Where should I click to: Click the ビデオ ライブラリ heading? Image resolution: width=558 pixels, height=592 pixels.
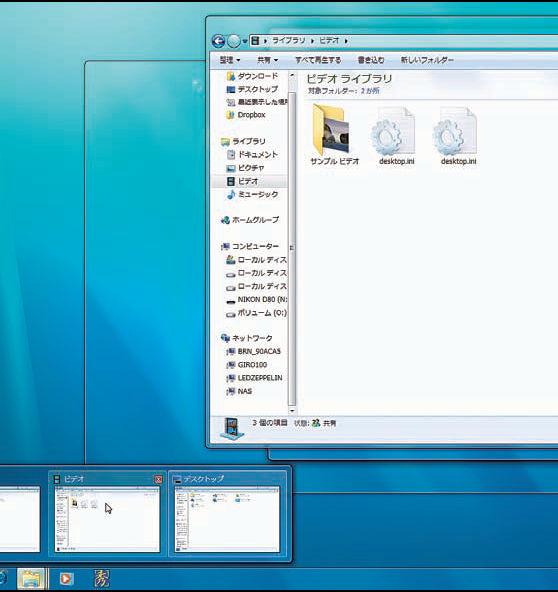pyautogui.click(x=349, y=79)
